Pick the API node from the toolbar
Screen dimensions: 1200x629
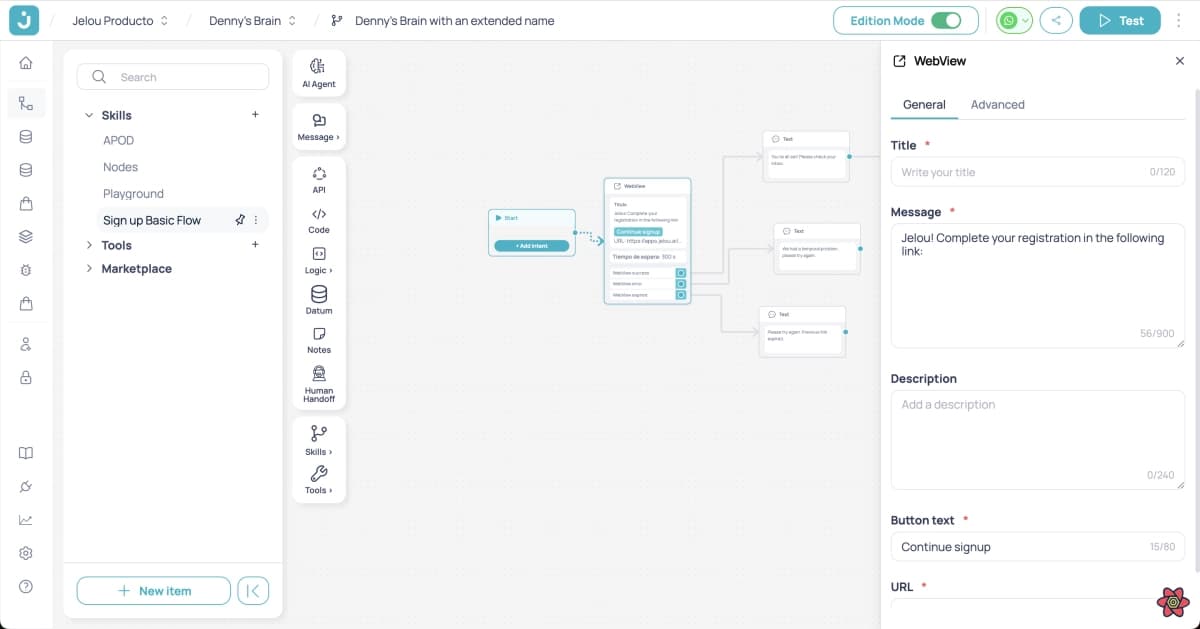coord(318,180)
